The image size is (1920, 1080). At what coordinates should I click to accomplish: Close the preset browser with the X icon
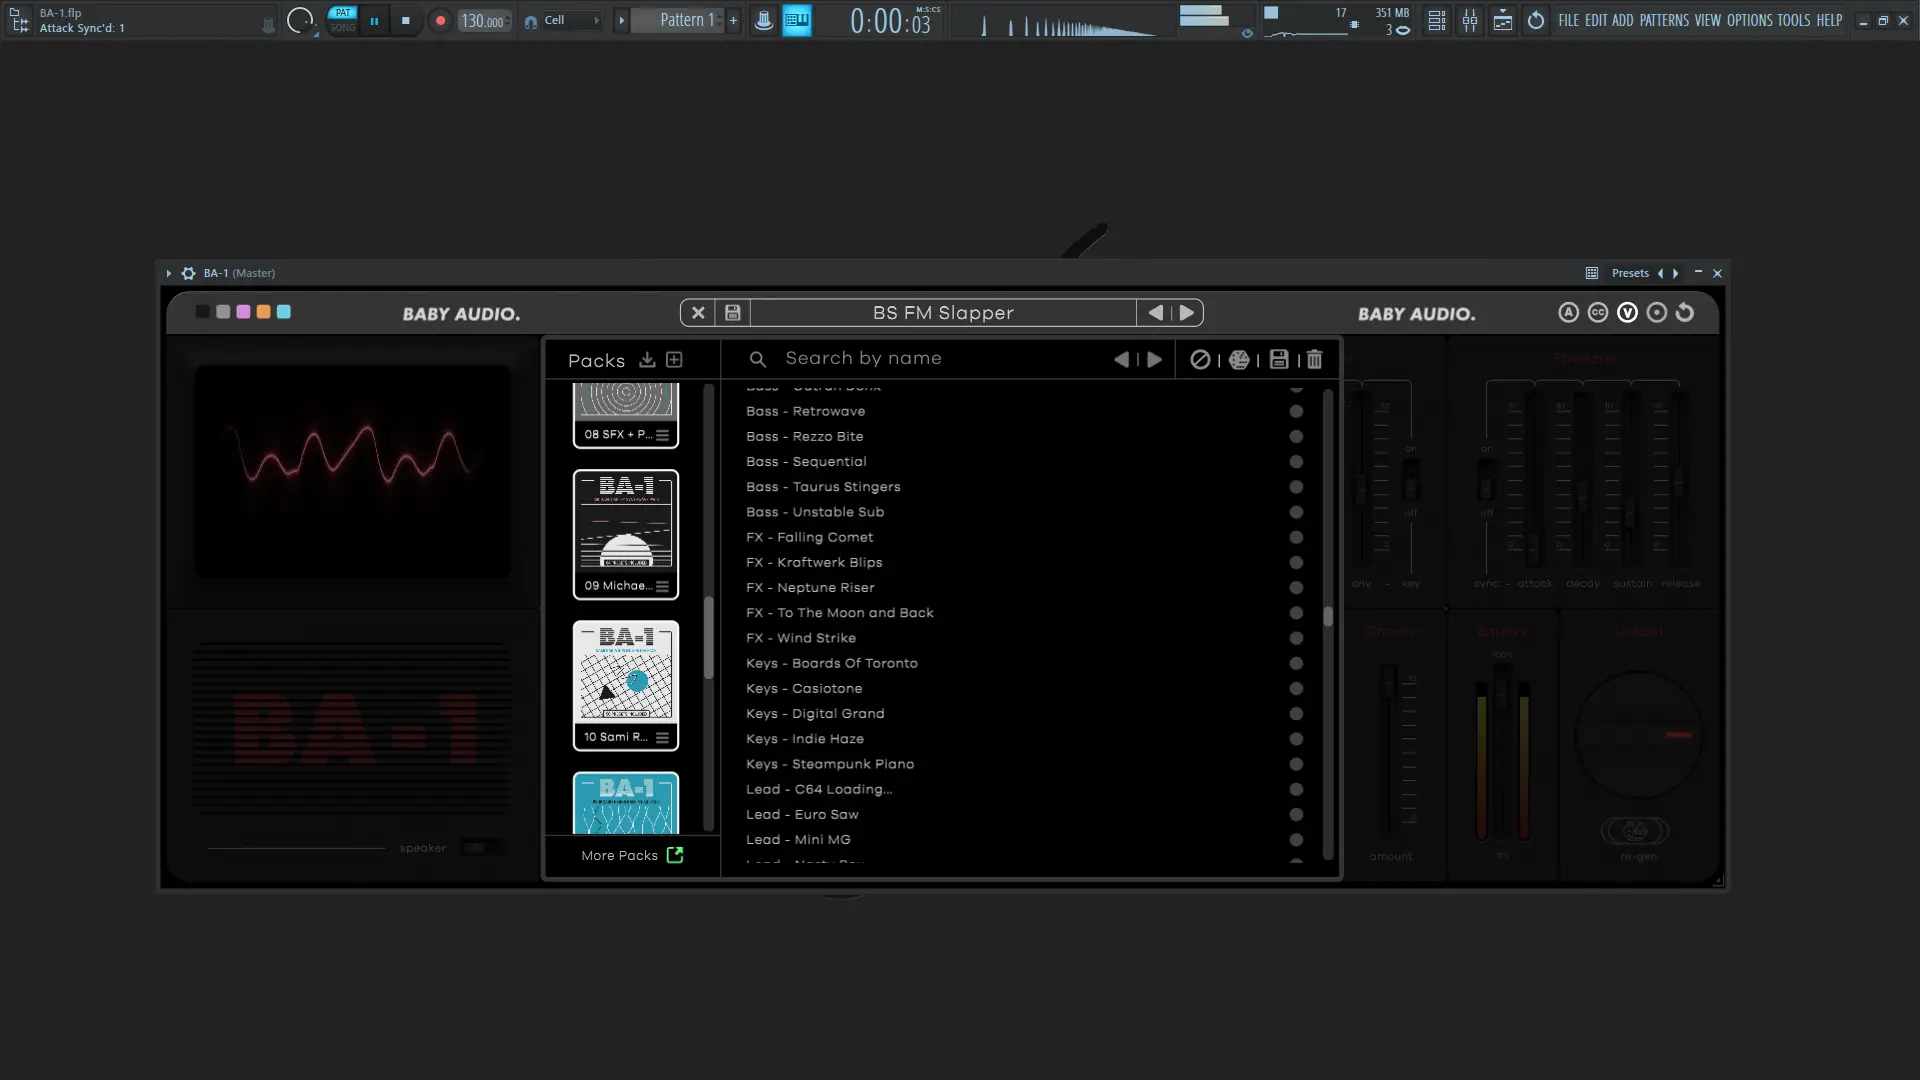pyautogui.click(x=698, y=313)
